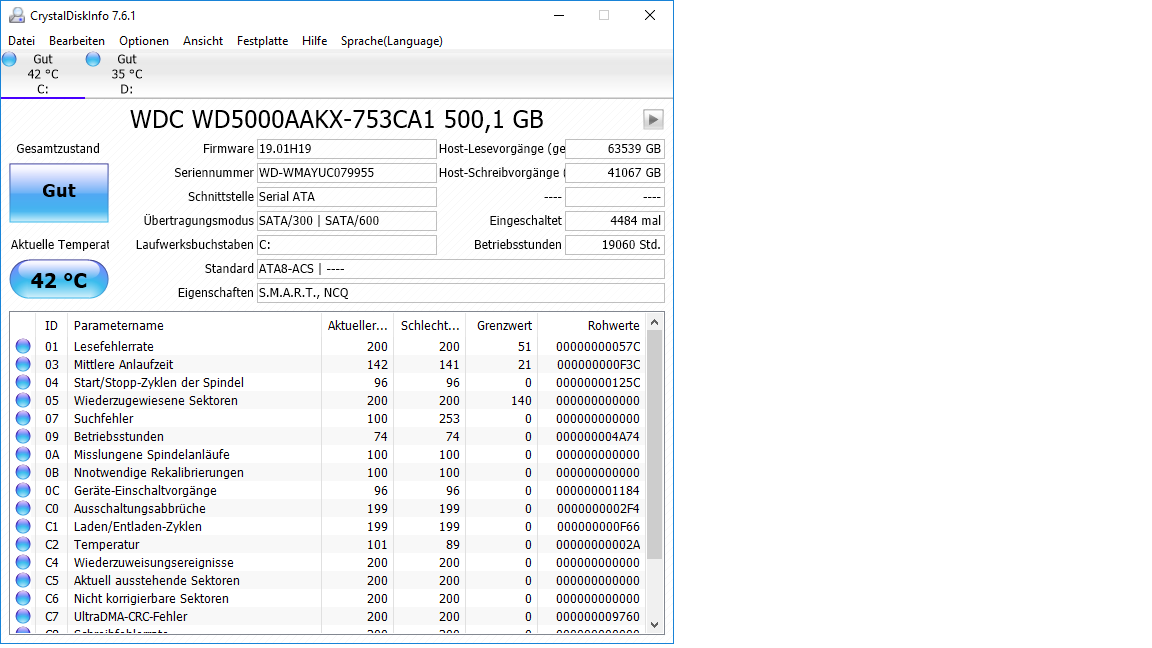The image size is (1152, 648).
Task: Click Eingeschaltet value 4484 mal
Action: tap(615, 221)
